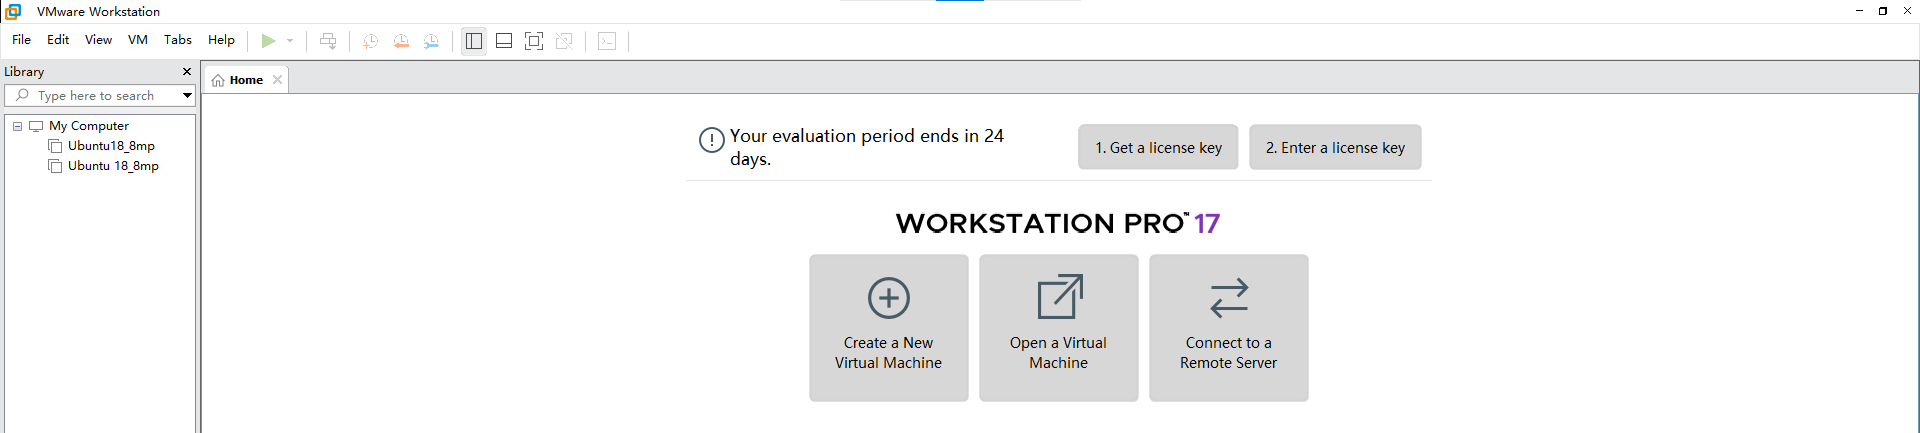Enter full screen mode
The image size is (1920, 433).
click(534, 41)
